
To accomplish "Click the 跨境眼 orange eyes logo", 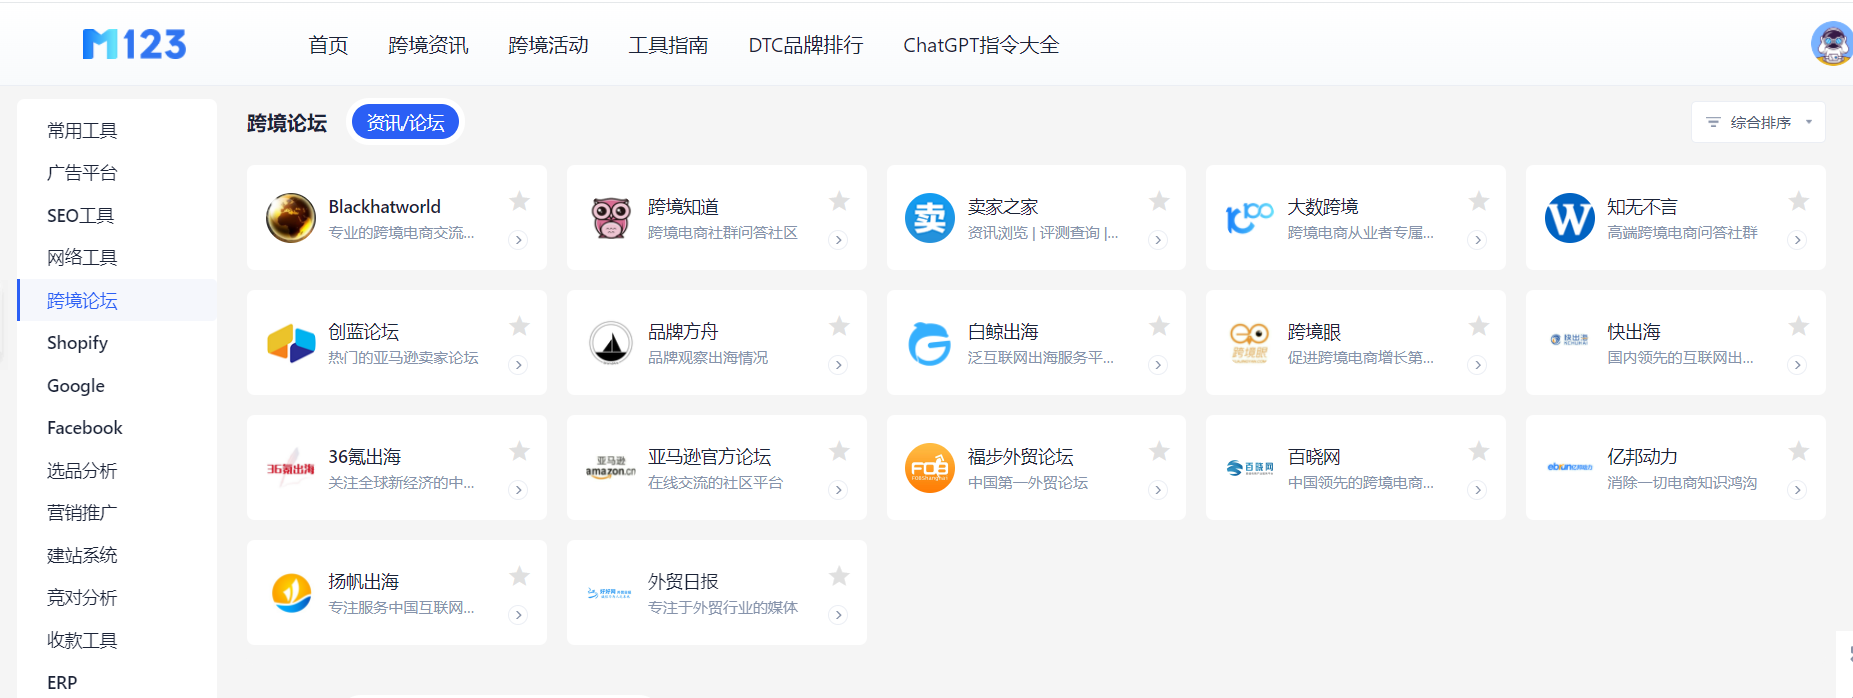I will click(1250, 343).
